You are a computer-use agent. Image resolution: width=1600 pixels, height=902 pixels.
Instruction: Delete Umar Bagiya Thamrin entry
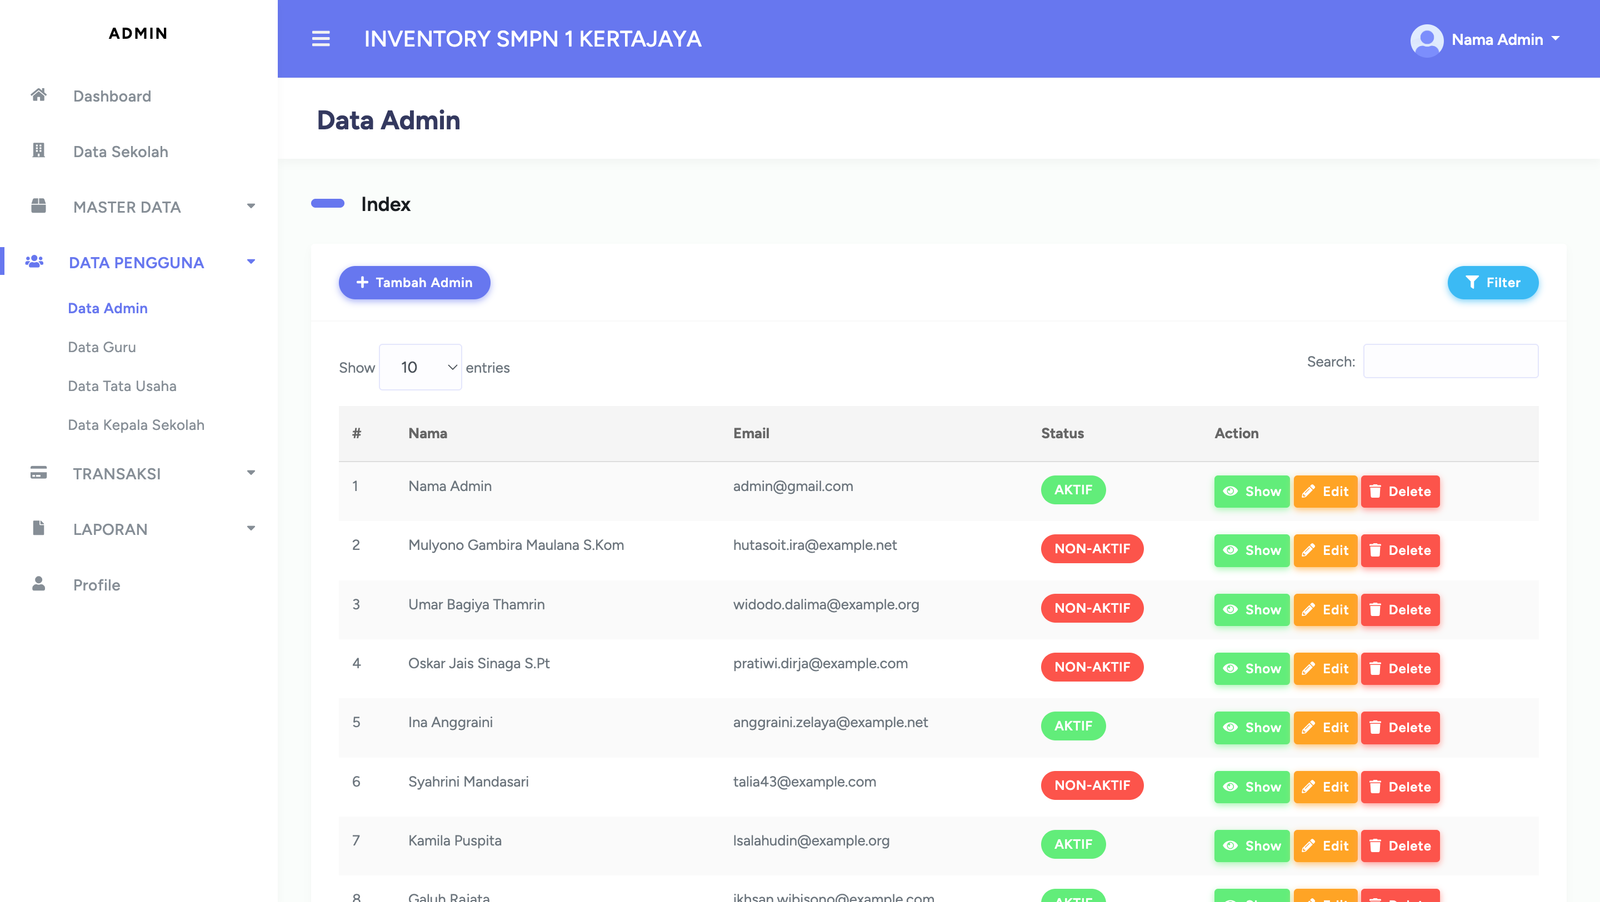pos(1399,610)
